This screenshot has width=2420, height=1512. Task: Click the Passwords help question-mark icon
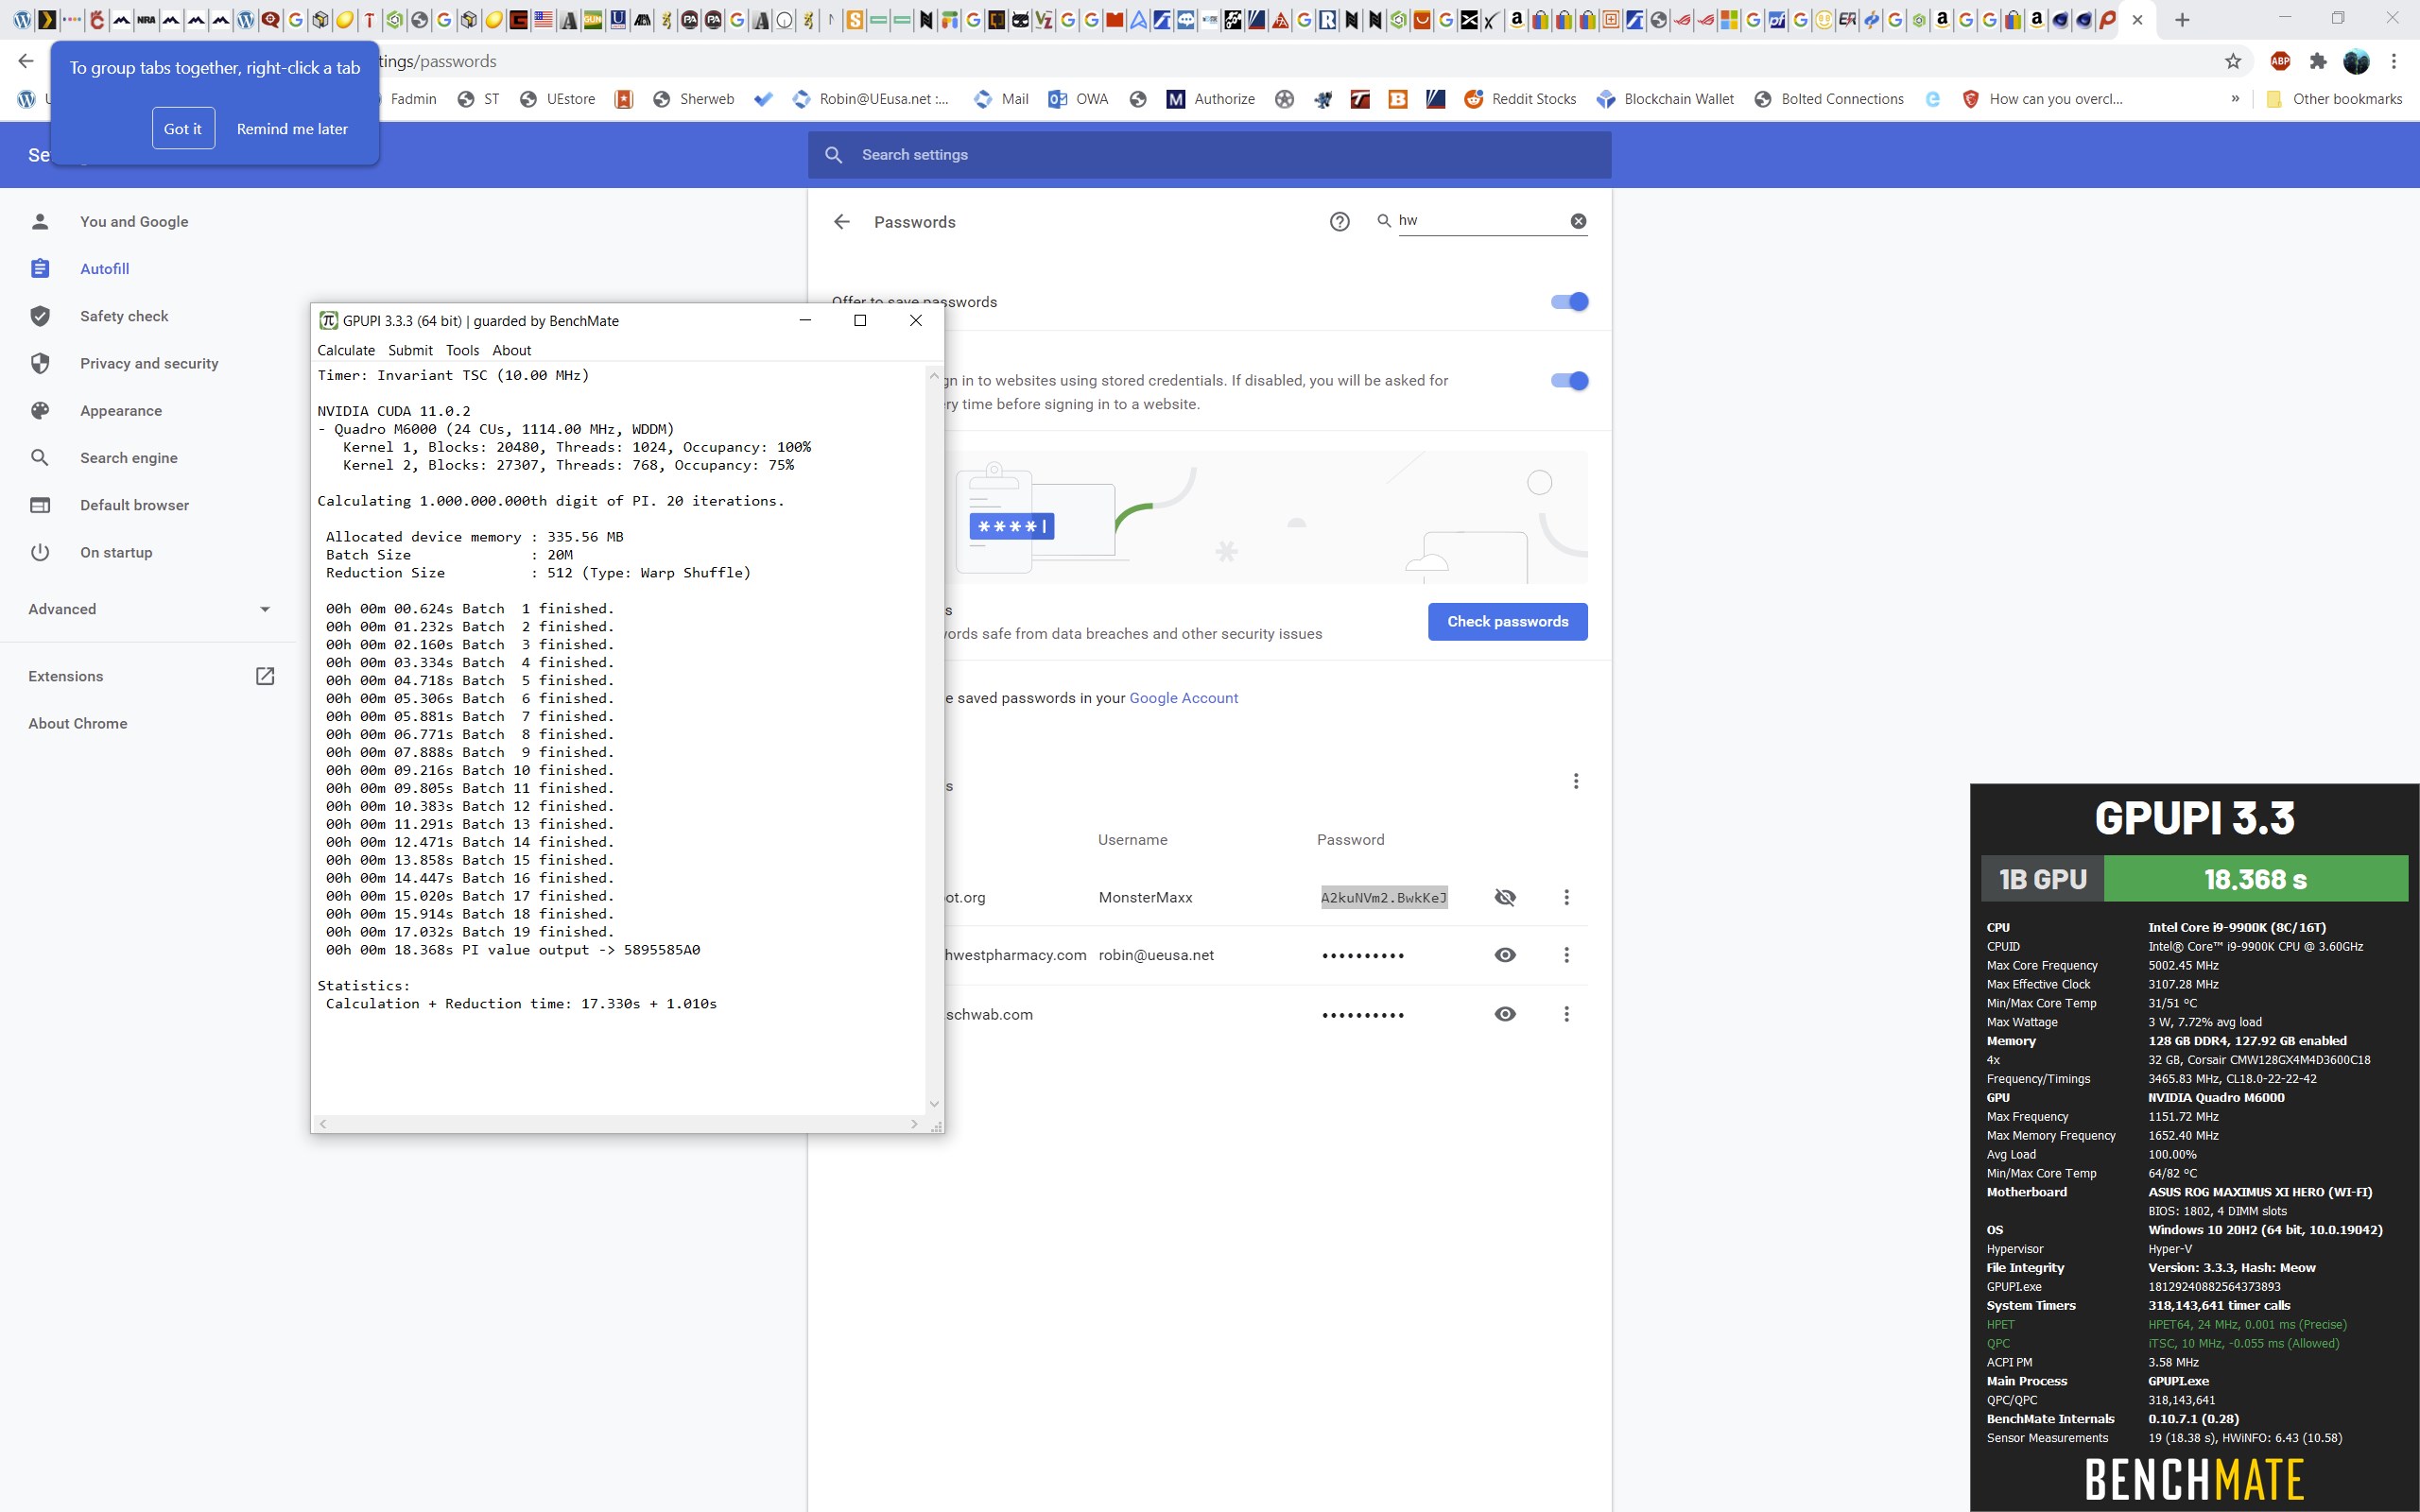1340,222
